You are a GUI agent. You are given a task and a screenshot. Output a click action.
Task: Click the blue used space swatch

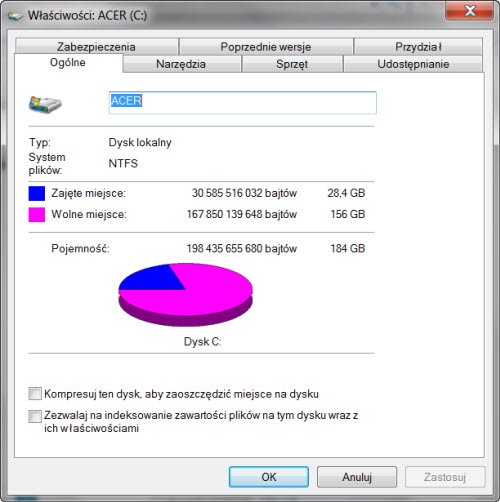click(37, 193)
